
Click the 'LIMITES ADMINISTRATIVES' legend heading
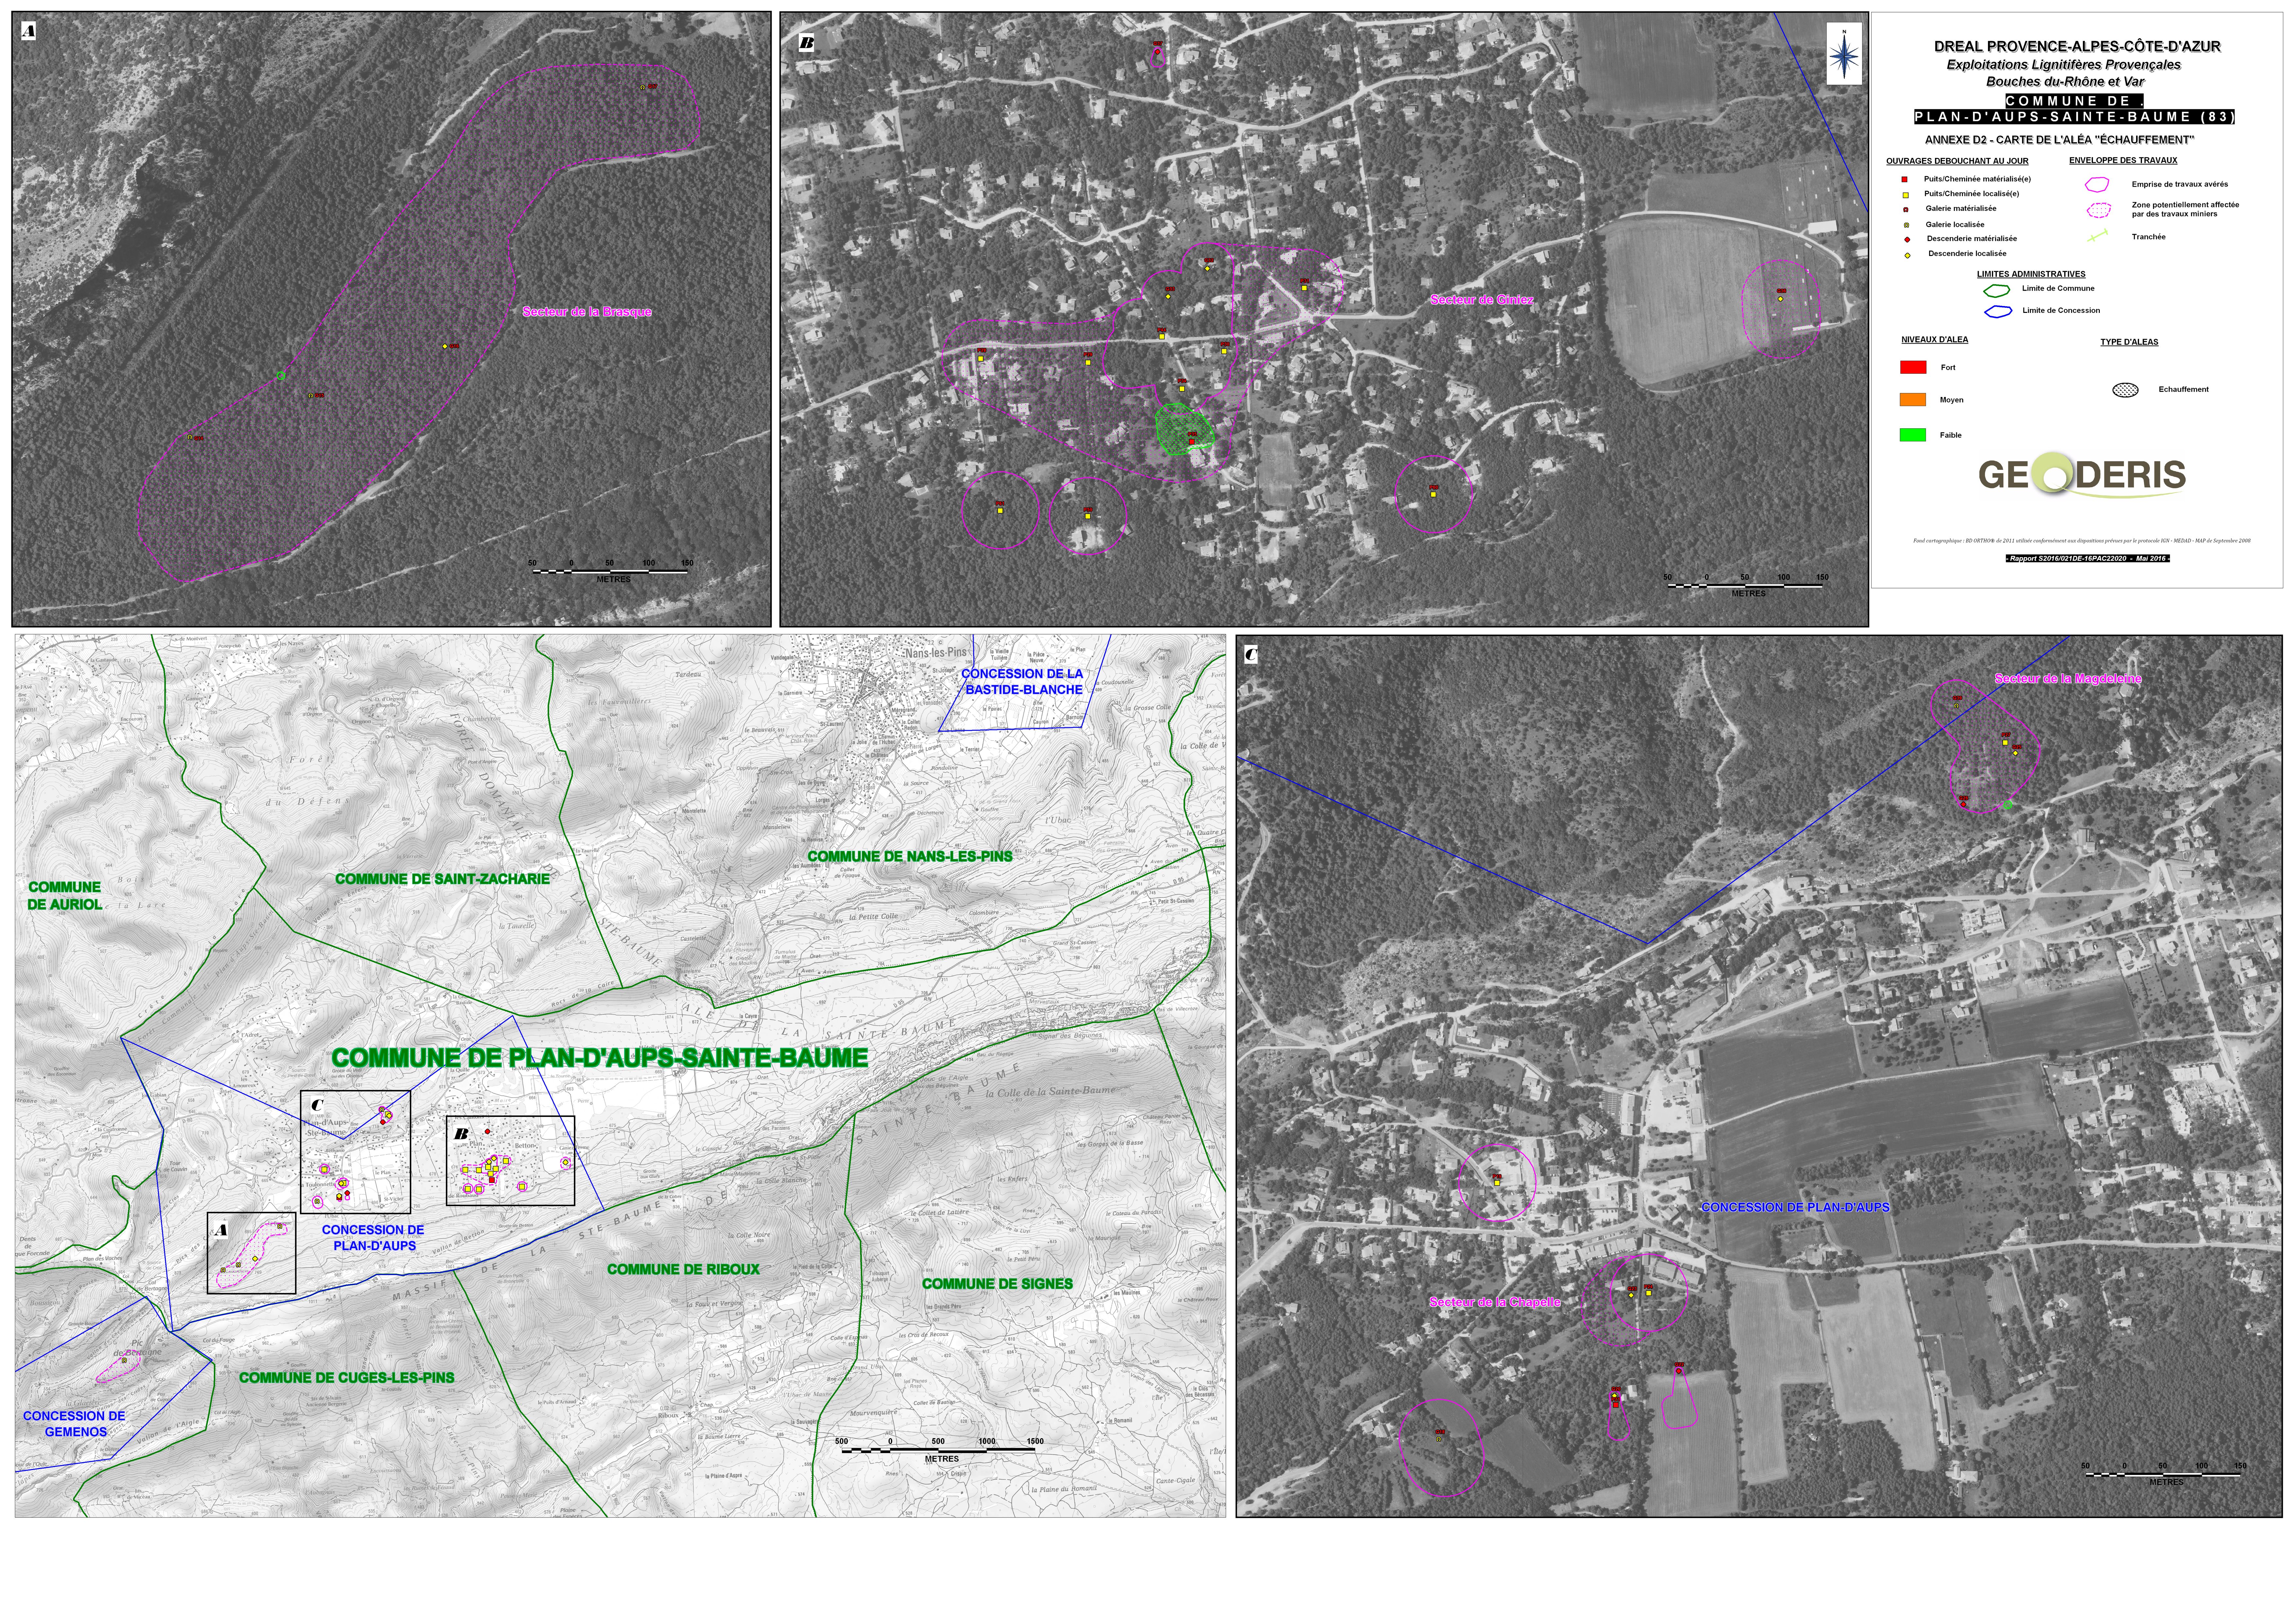(x=2031, y=274)
